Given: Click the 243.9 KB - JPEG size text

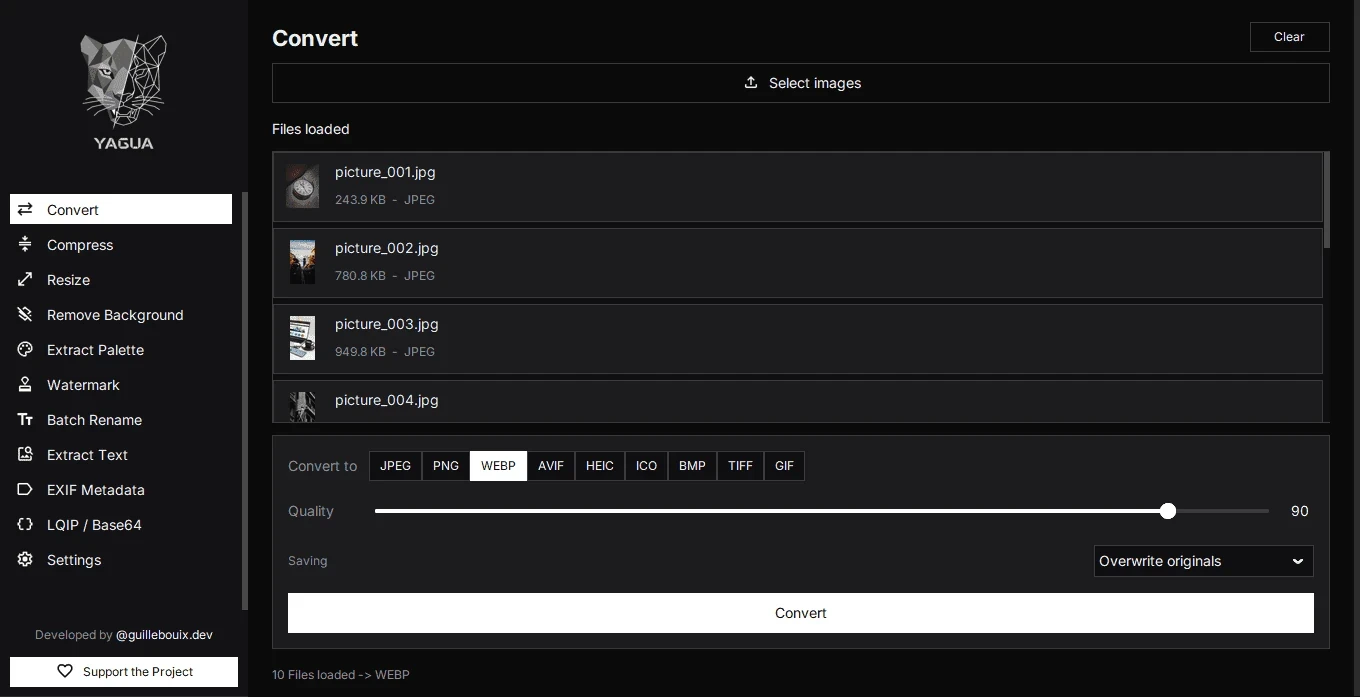Looking at the screenshot, I should [x=385, y=200].
